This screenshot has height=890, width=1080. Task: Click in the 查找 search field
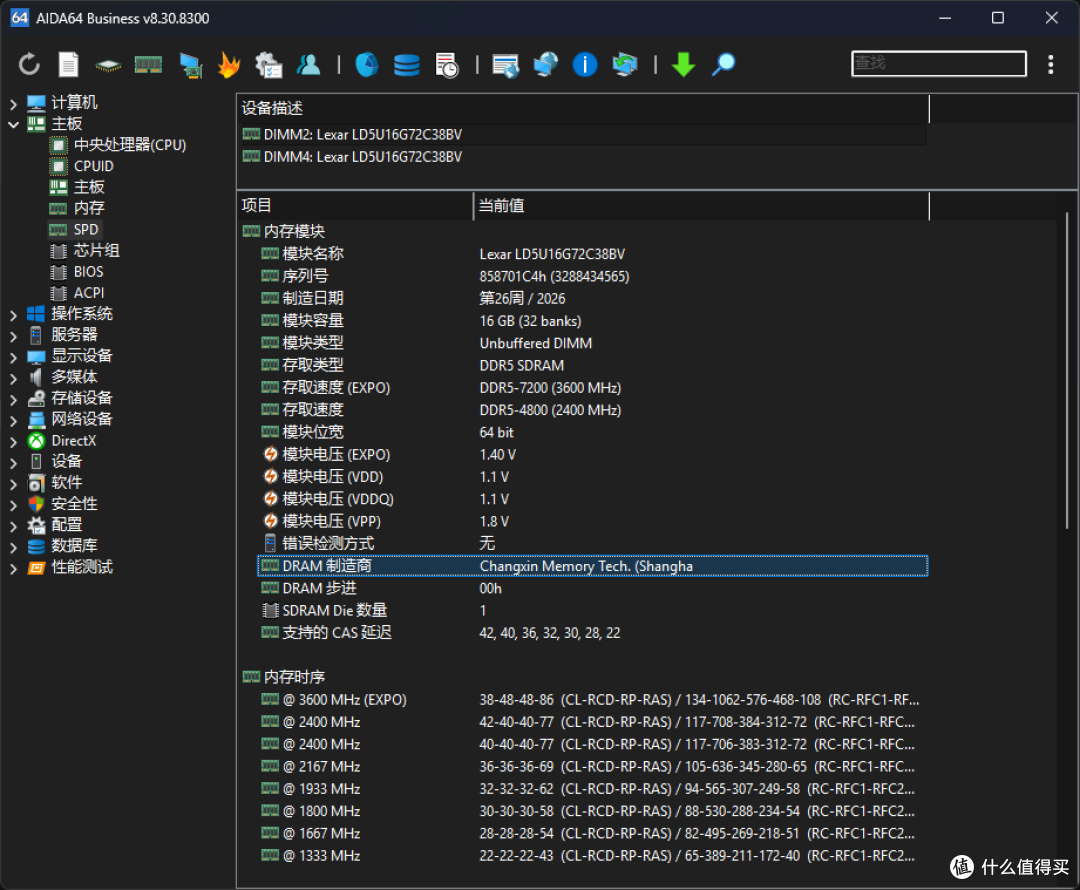pyautogui.click(x=939, y=63)
